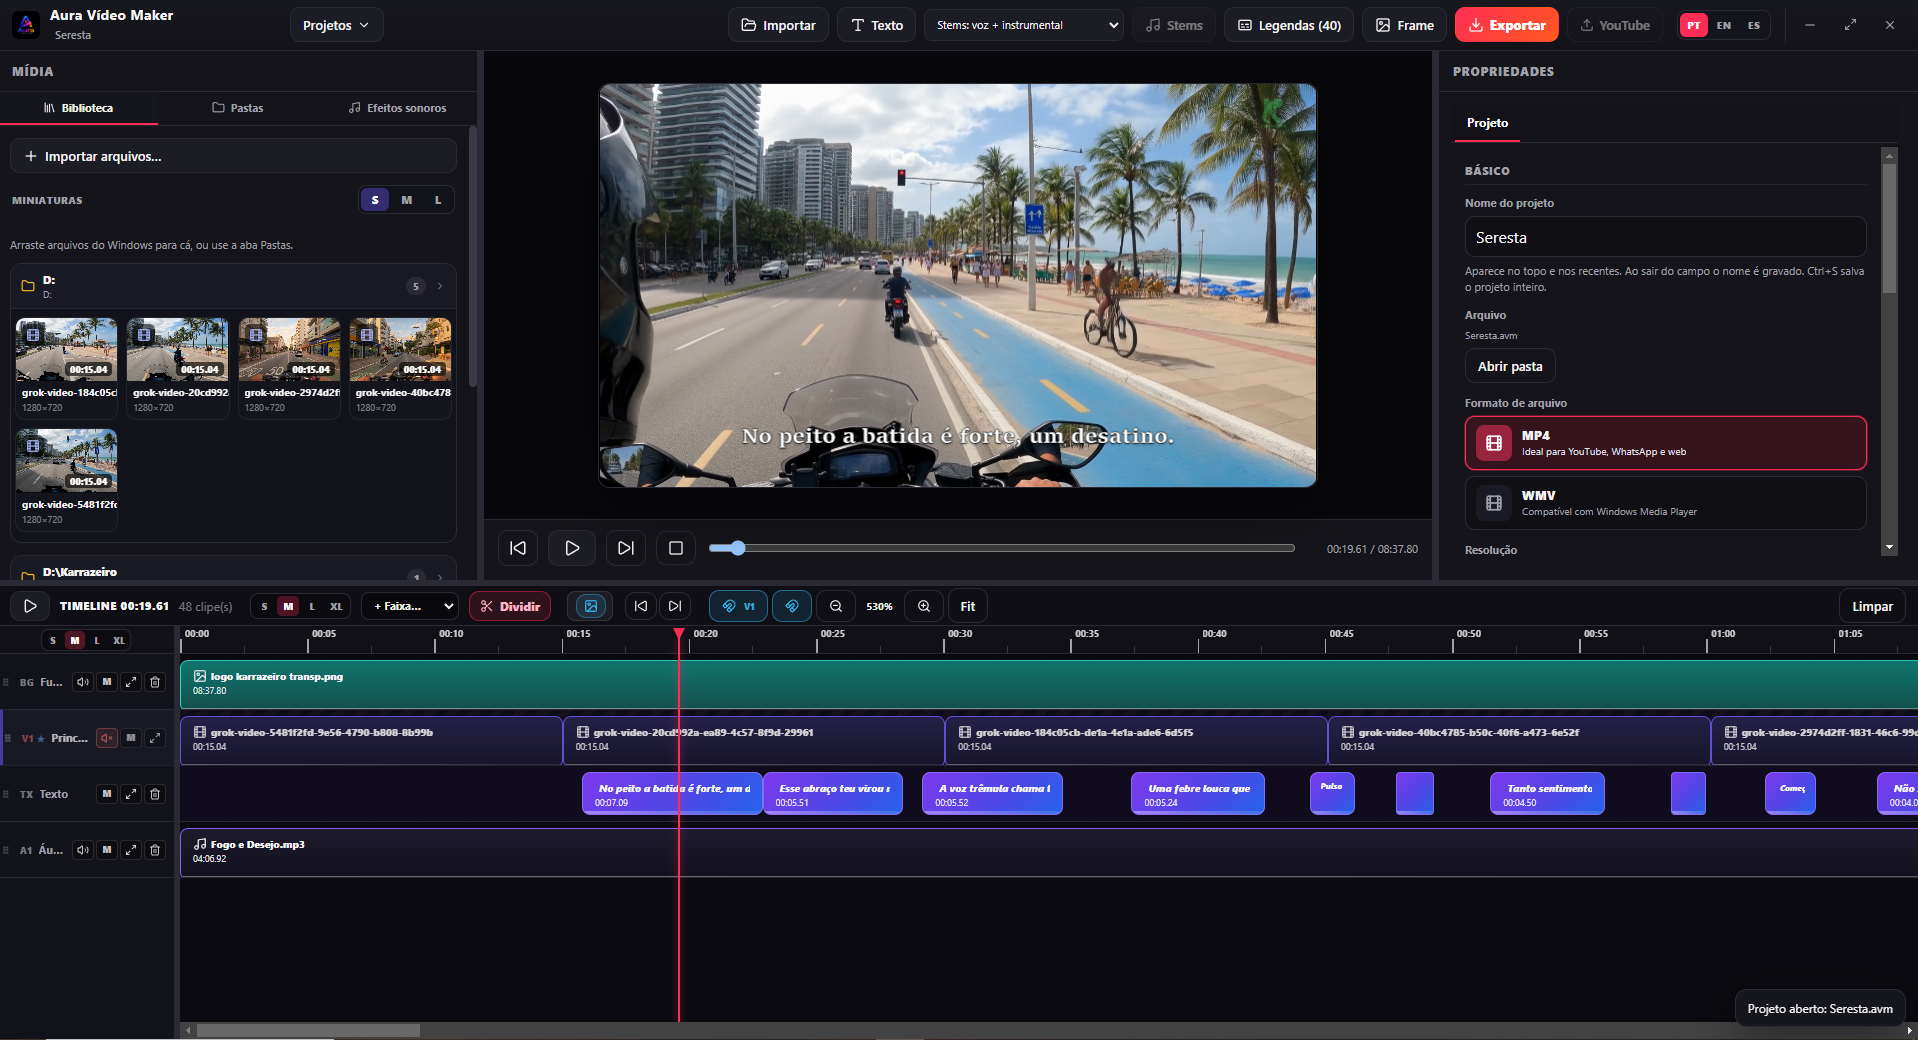
Task: Click the red playhead marker on ruler
Action: [x=679, y=633]
